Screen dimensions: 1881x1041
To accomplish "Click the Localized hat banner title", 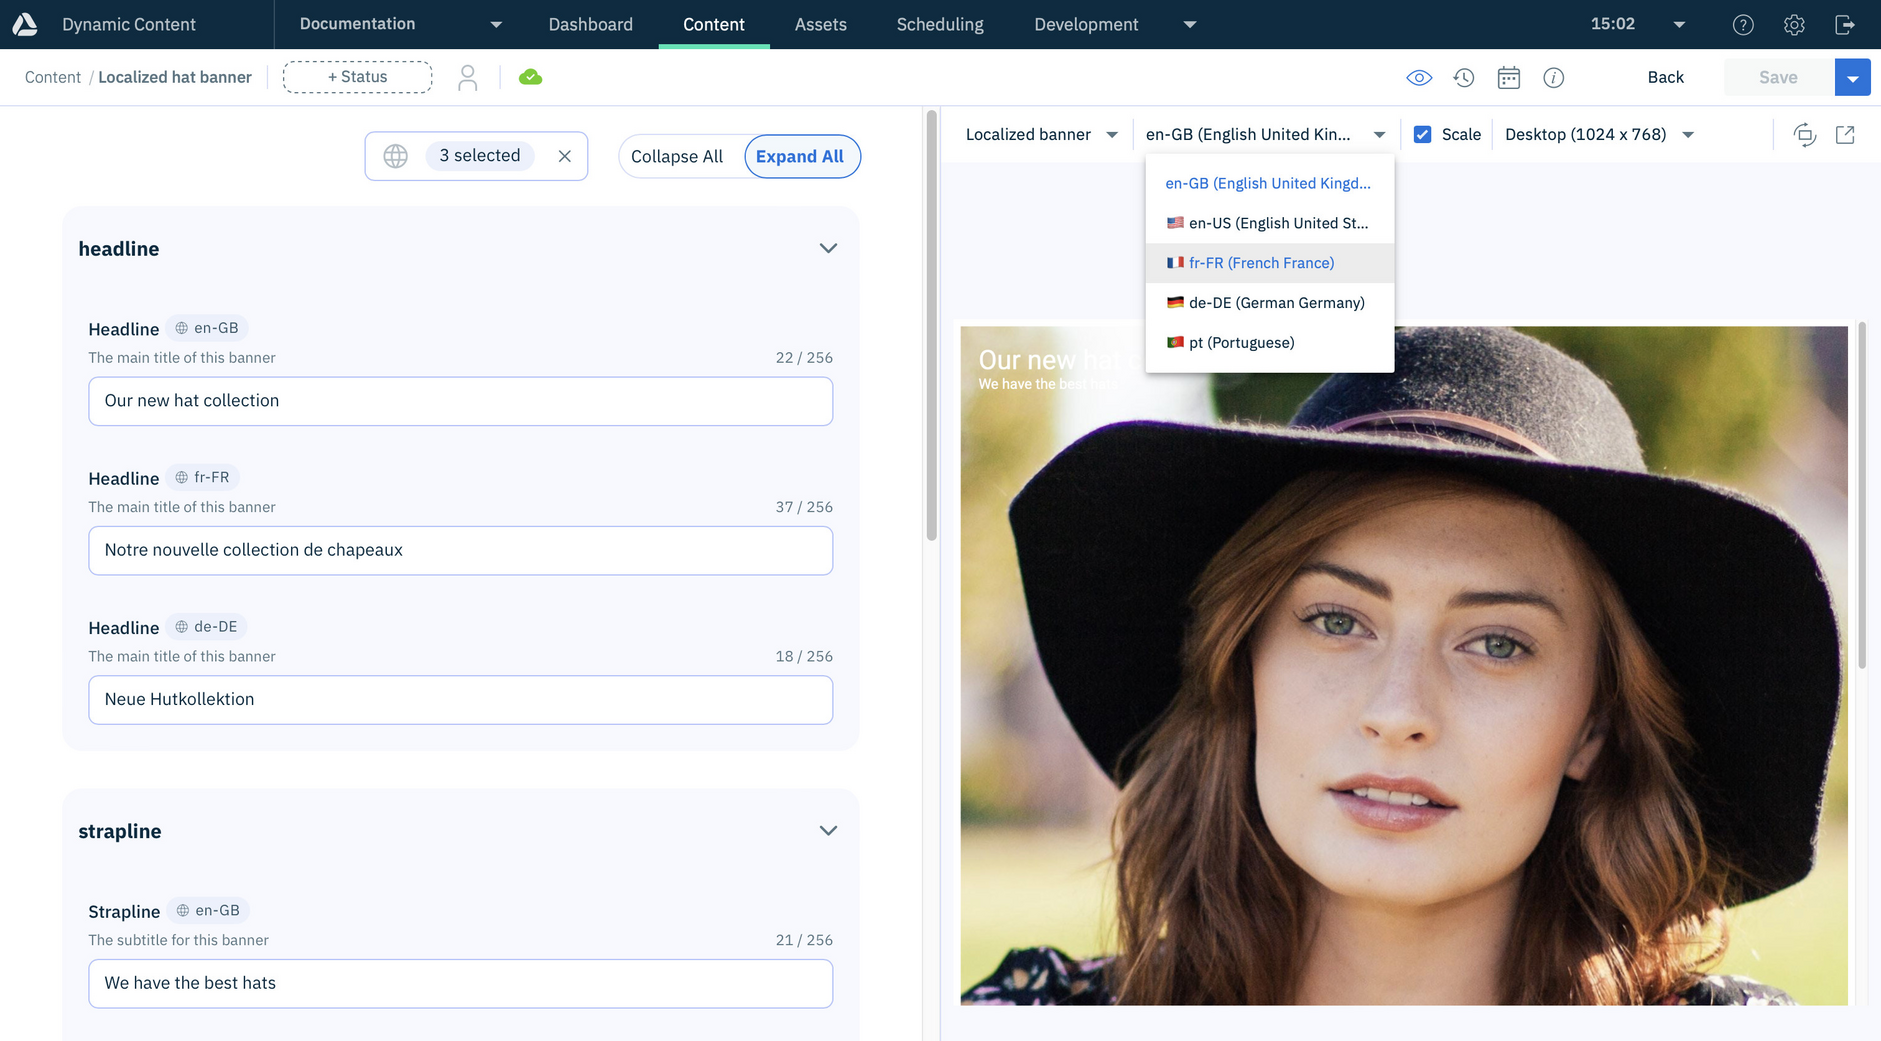I will click(175, 78).
